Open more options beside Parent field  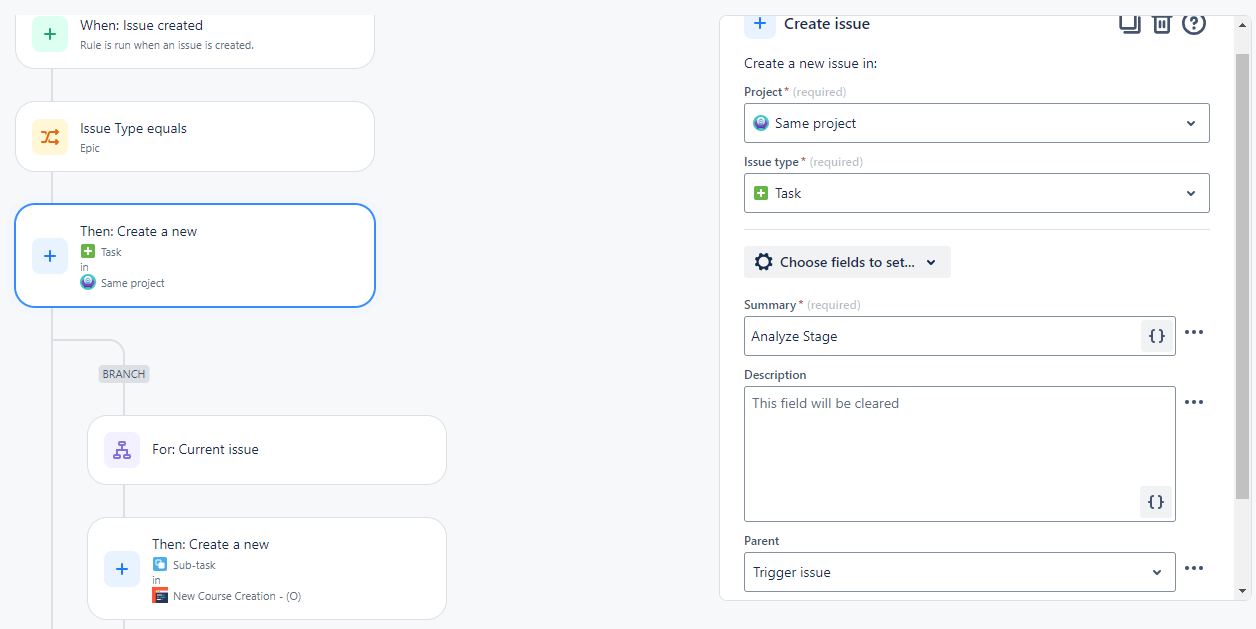pos(1194,568)
